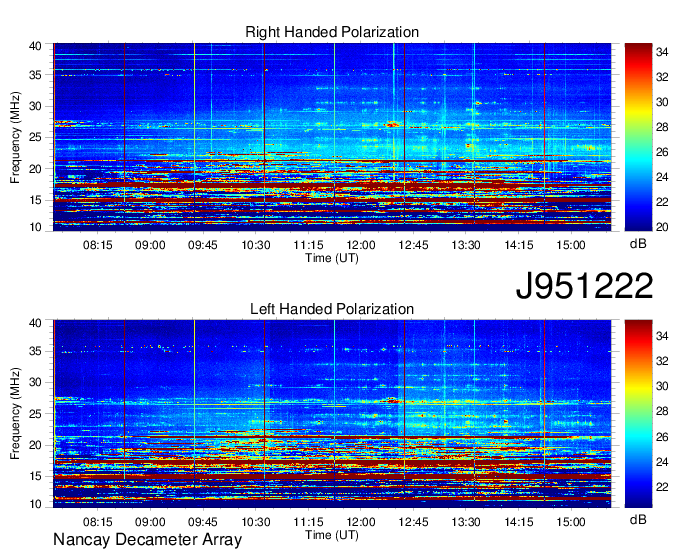Click the 10:30 tick on bottom plot
Image resolution: width=680 pixels, height=552 pixels.
[255, 522]
